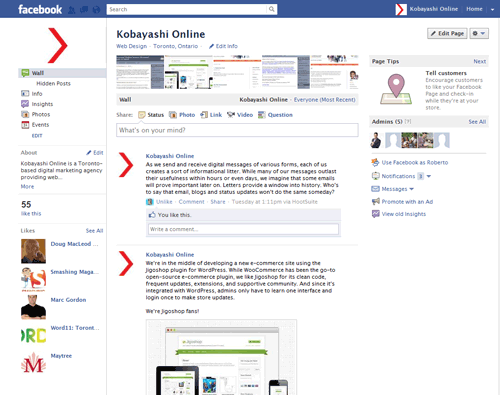Open messages icon in top bar
The height and width of the screenshot is (395, 500).
(x=84, y=10)
